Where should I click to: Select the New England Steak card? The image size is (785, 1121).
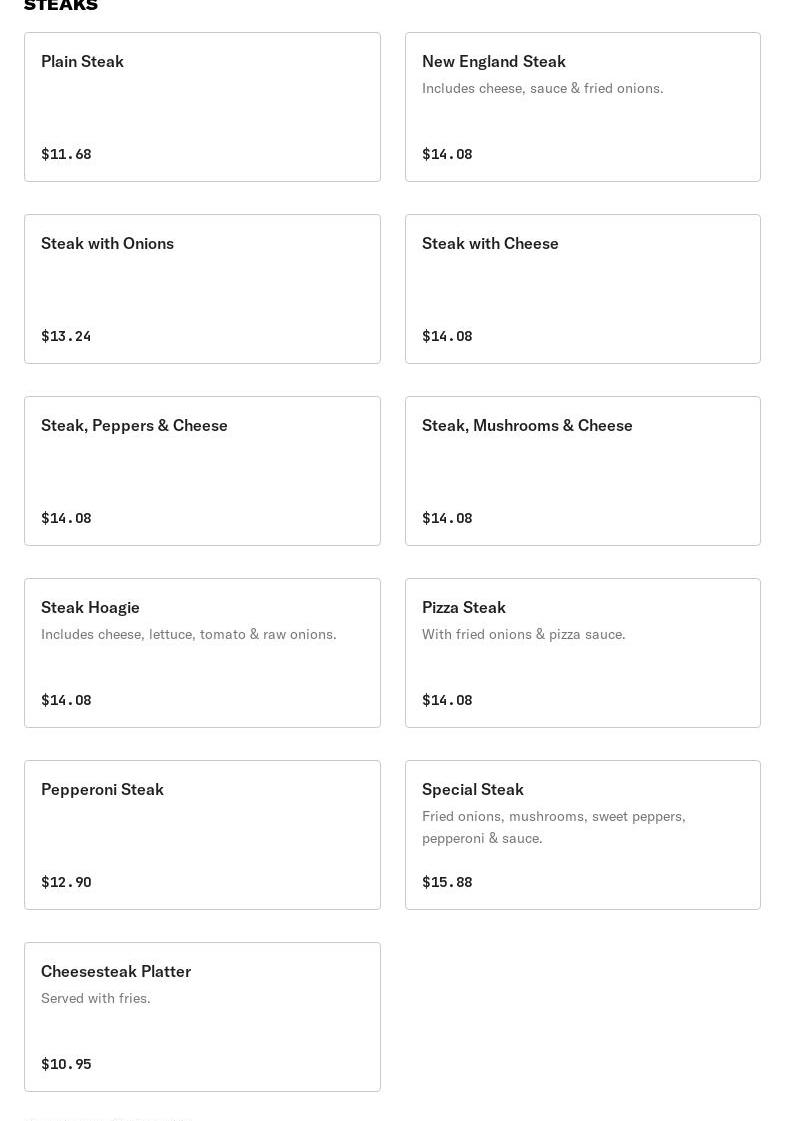pos(583,107)
